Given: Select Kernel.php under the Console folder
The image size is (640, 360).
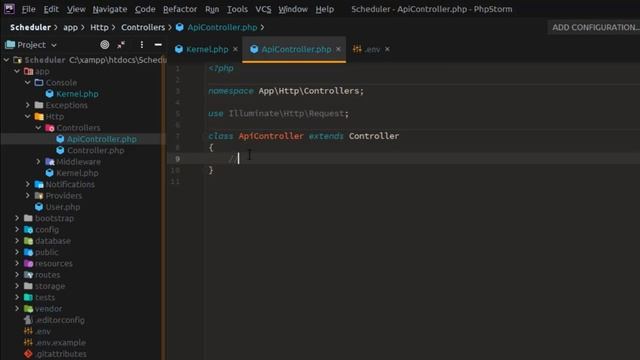Looking at the screenshot, I should [x=77, y=94].
